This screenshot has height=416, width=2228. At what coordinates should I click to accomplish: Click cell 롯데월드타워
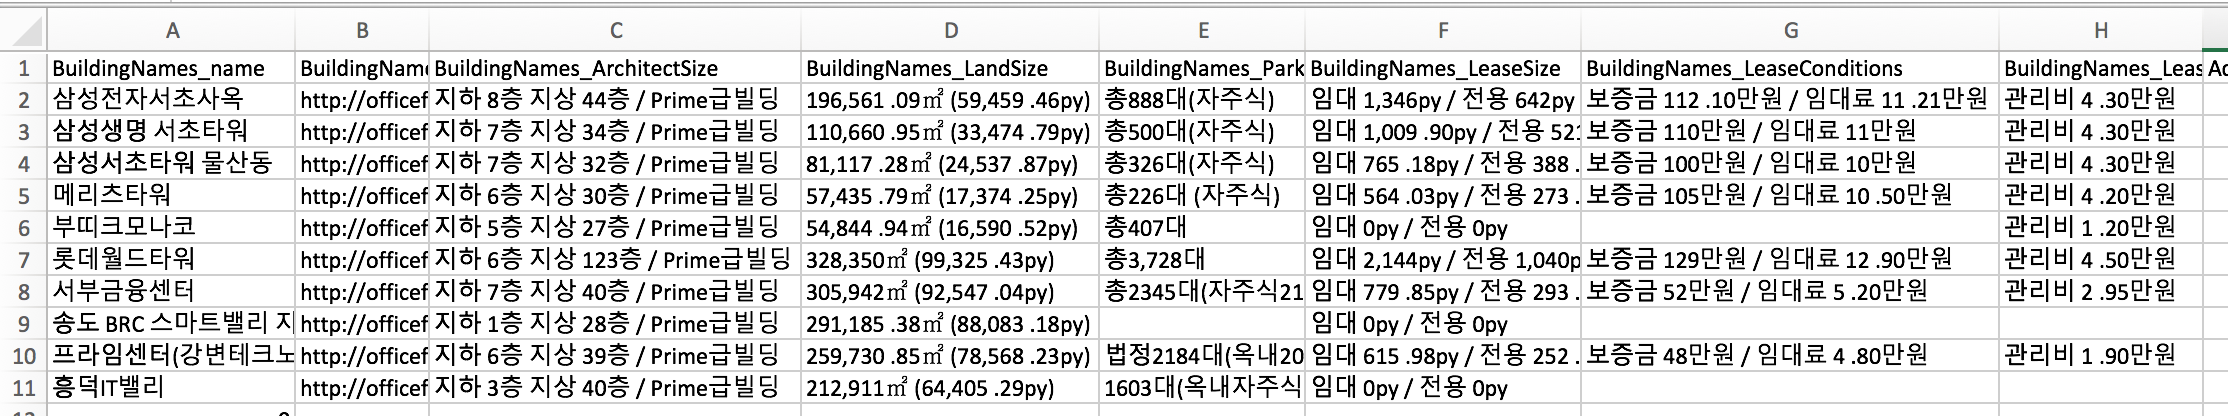172,260
